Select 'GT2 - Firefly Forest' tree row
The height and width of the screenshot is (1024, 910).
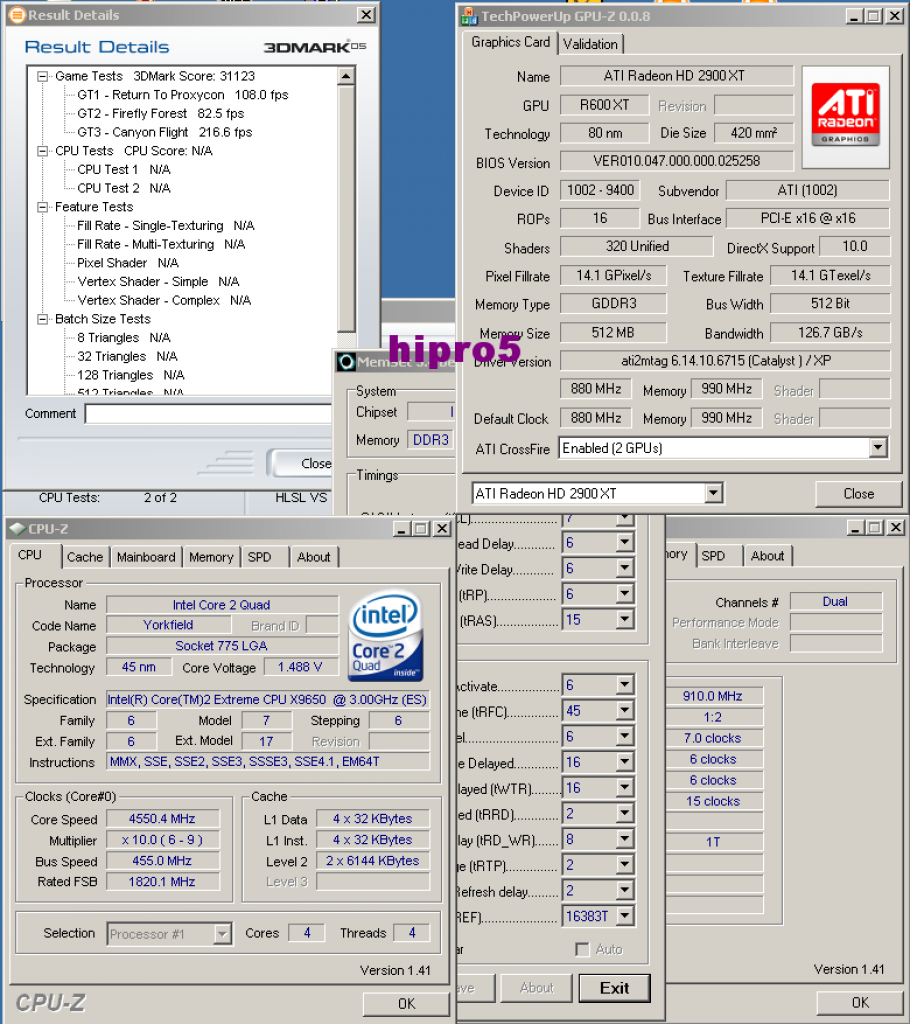pyautogui.click(x=161, y=114)
